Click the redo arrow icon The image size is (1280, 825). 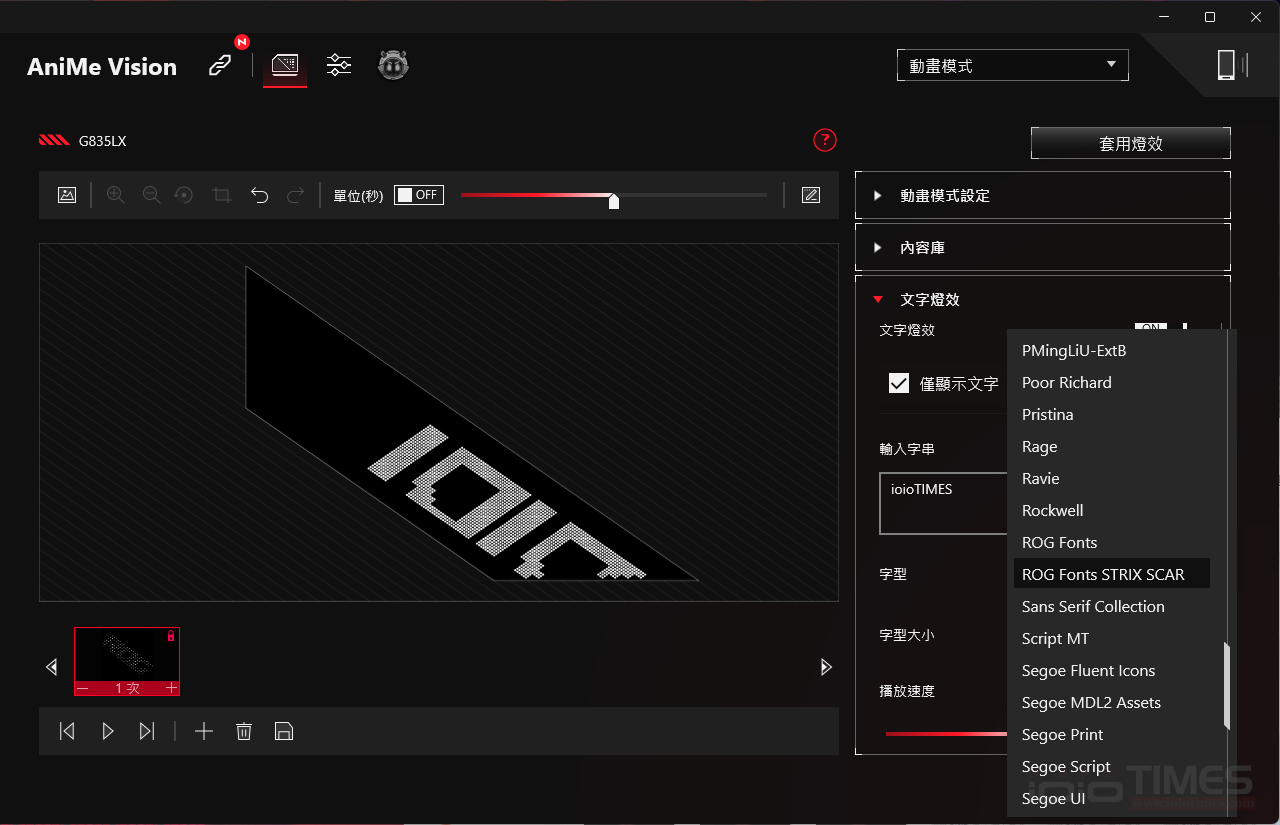pos(295,195)
